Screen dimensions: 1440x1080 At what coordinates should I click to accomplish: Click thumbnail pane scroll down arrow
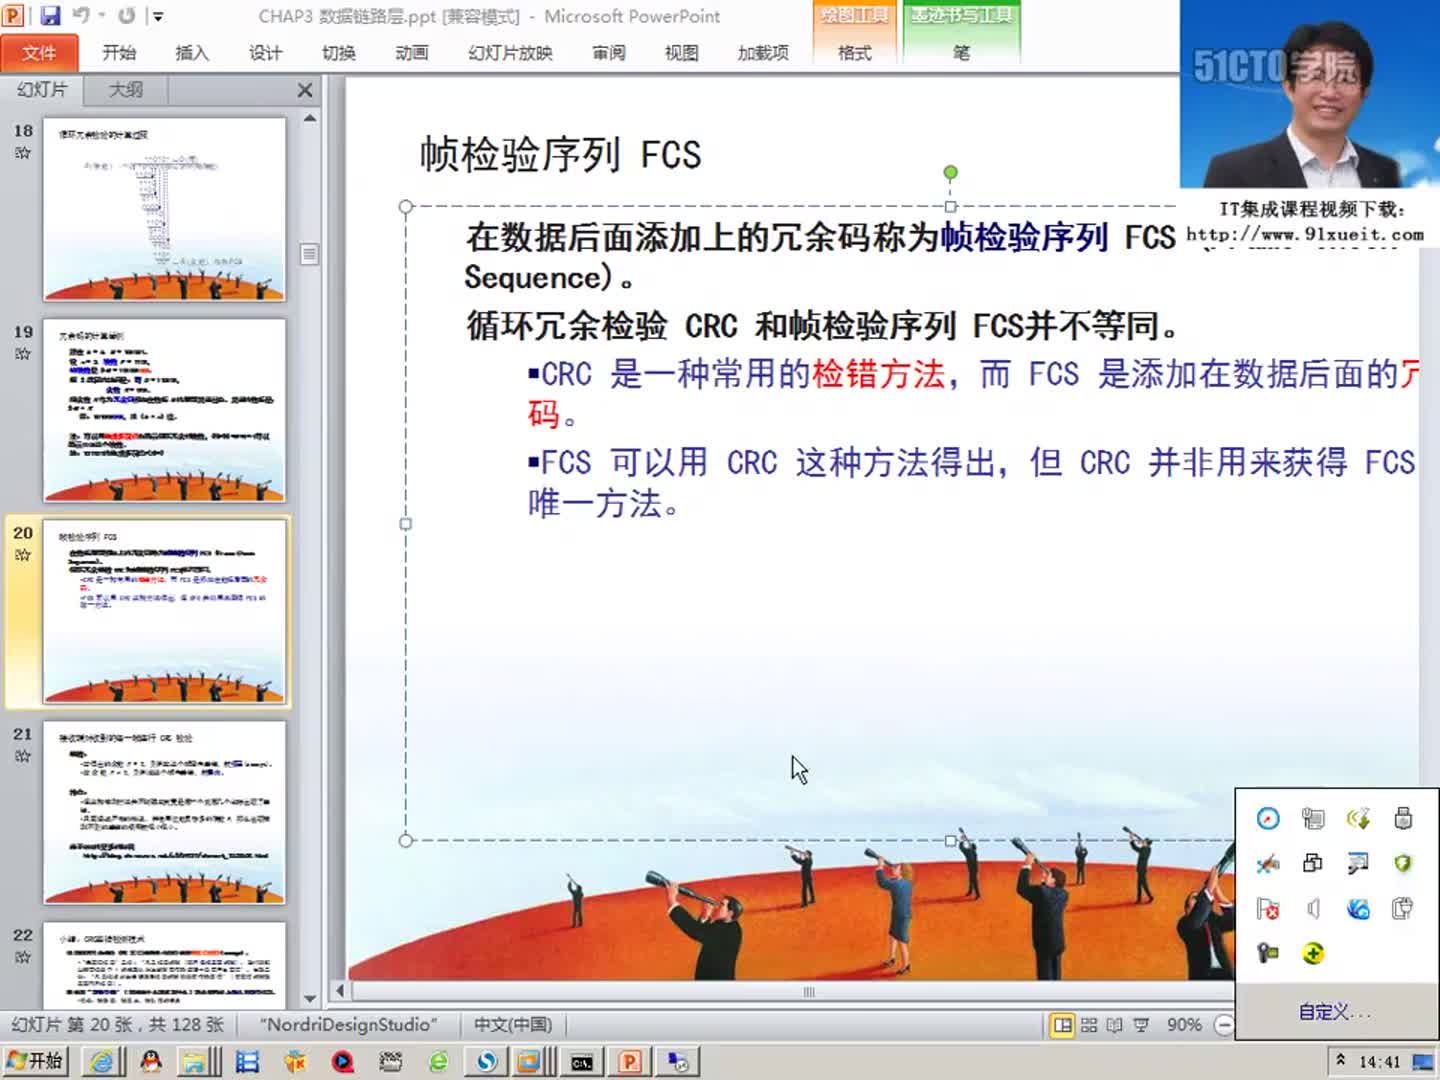point(310,998)
